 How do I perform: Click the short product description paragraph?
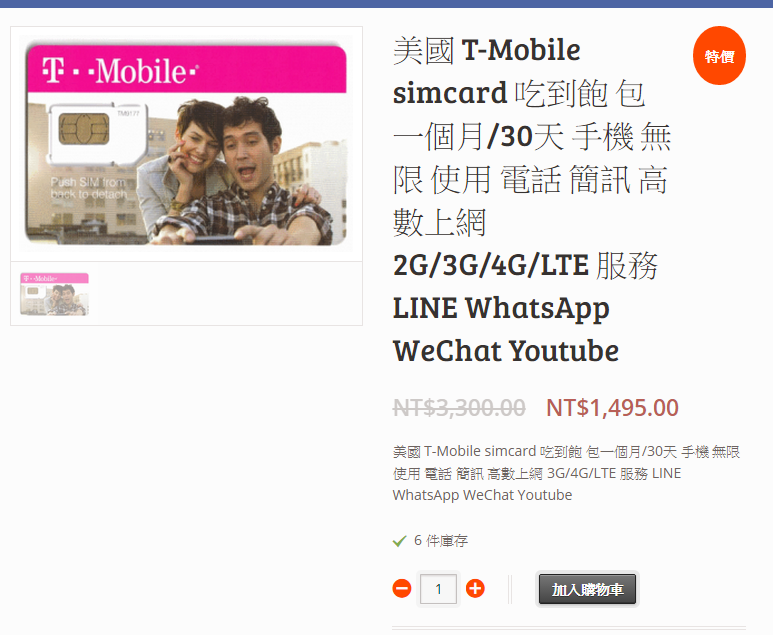(x=566, y=473)
